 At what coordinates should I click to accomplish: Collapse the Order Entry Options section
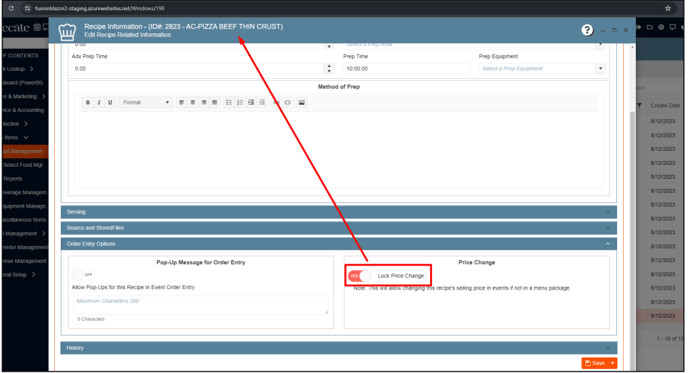[x=339, y=244]
